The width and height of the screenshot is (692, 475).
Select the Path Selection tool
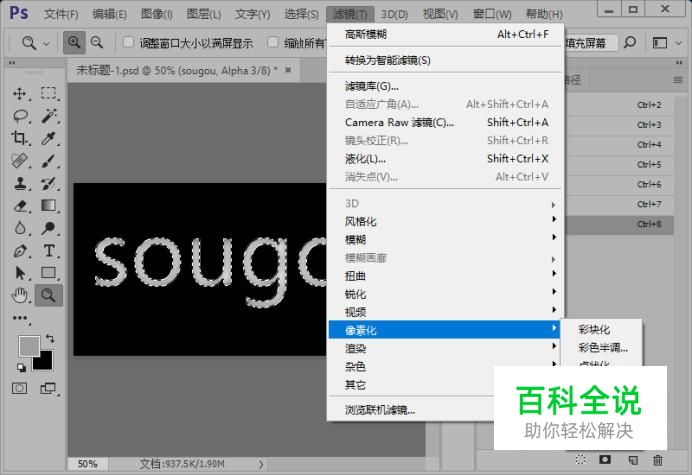20,273
